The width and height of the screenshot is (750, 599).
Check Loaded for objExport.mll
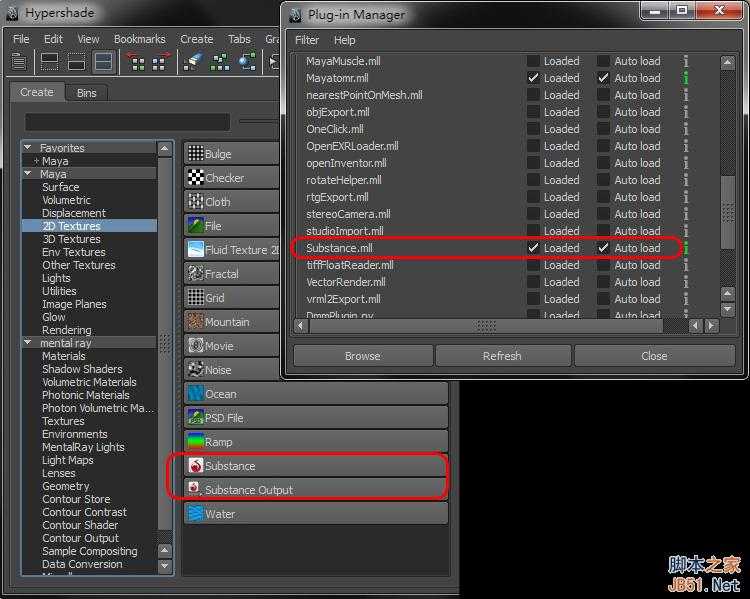[533, 112]
